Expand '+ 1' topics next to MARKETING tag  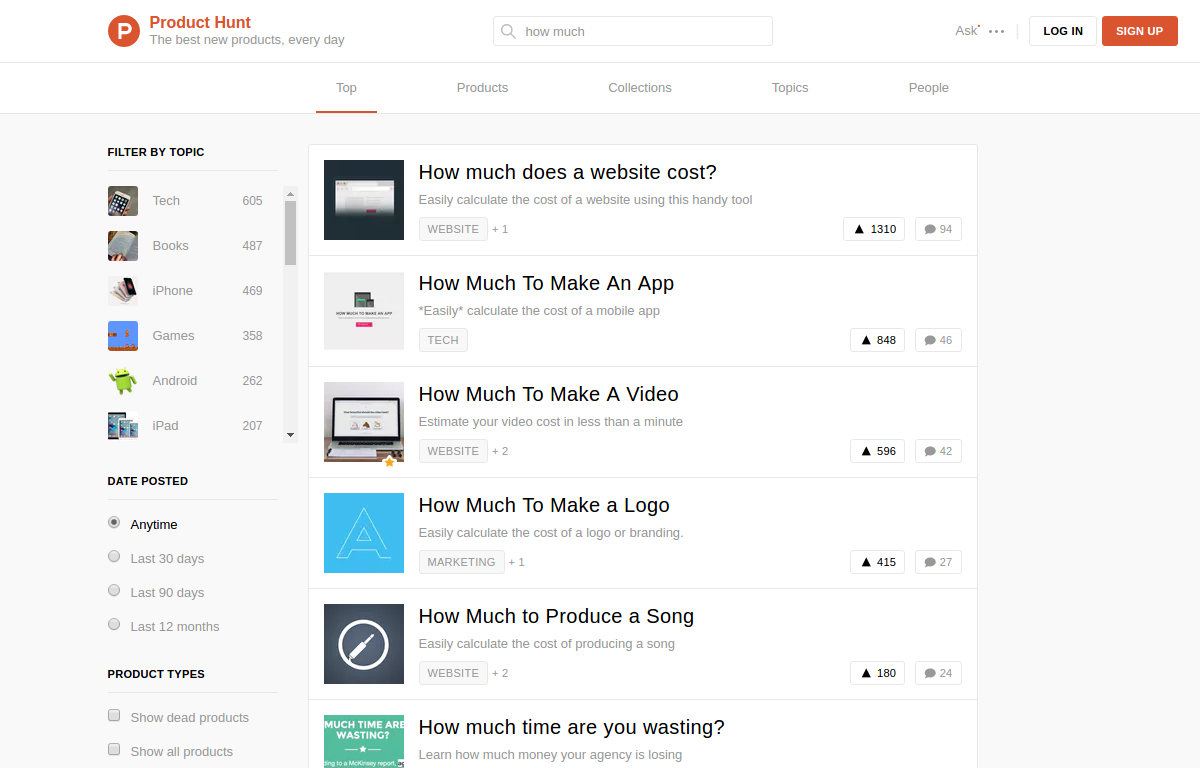pos(517,562)
